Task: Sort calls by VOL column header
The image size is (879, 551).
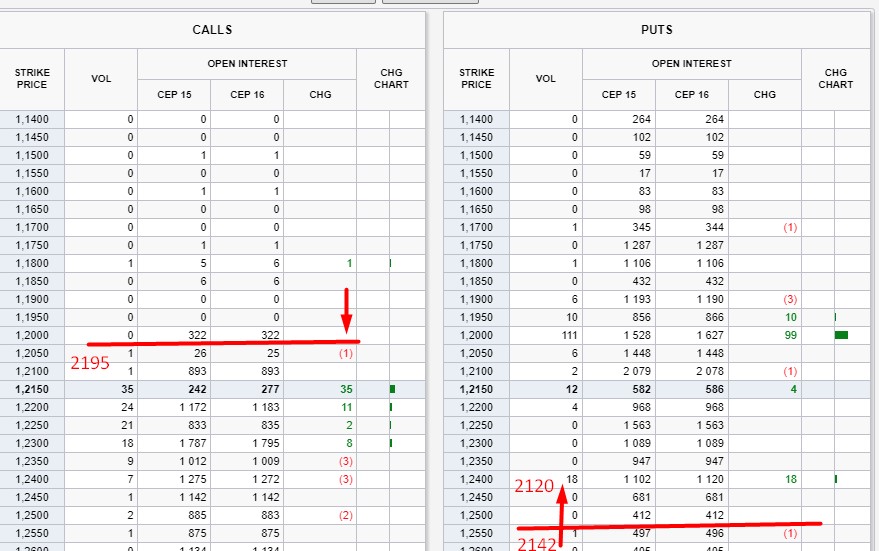Action: click(x=101, y=79)
